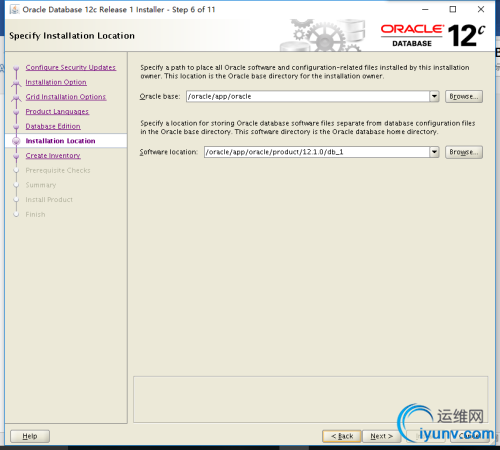Image resolution: width=500 pixels, height=450 pixels.
Task: Select the Installation Location step
Action: (60, 141)
